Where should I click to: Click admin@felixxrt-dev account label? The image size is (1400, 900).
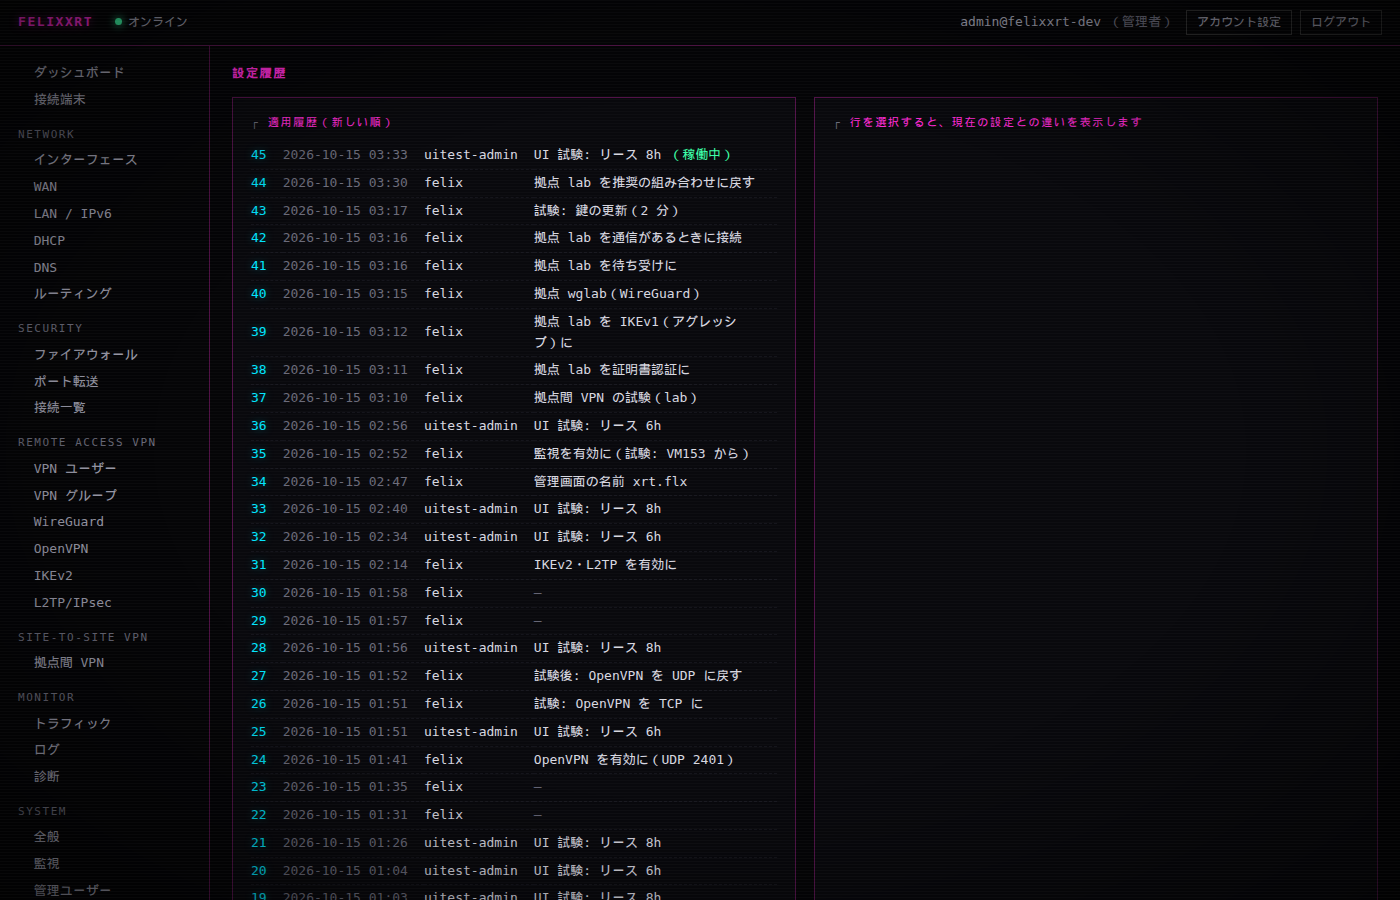click(1030, 22)
